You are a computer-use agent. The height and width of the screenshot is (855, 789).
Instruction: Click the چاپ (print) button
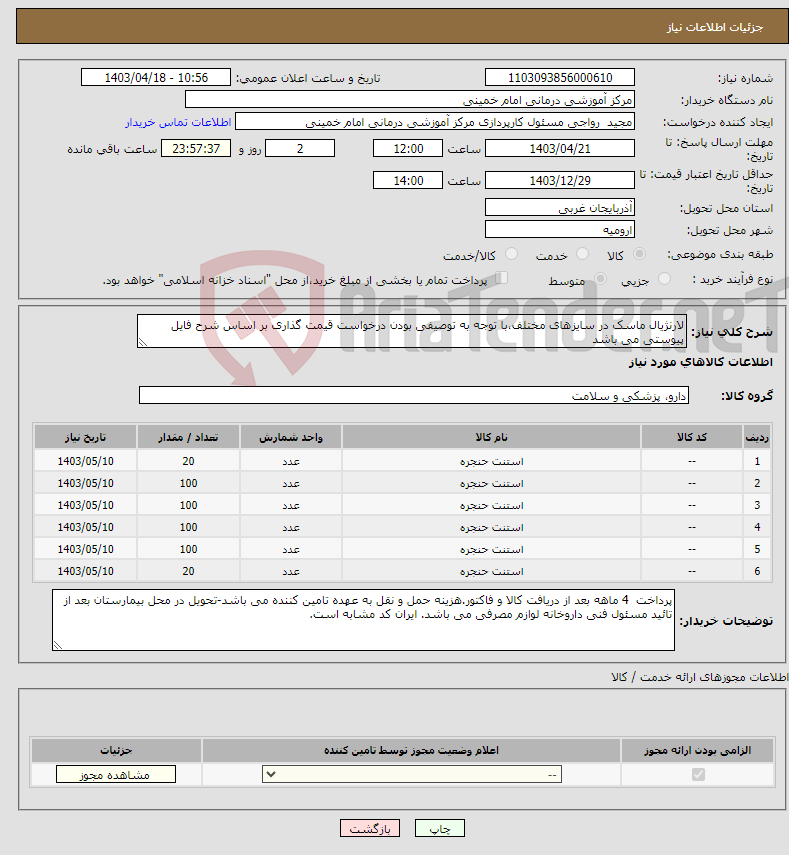click(439, 828)
